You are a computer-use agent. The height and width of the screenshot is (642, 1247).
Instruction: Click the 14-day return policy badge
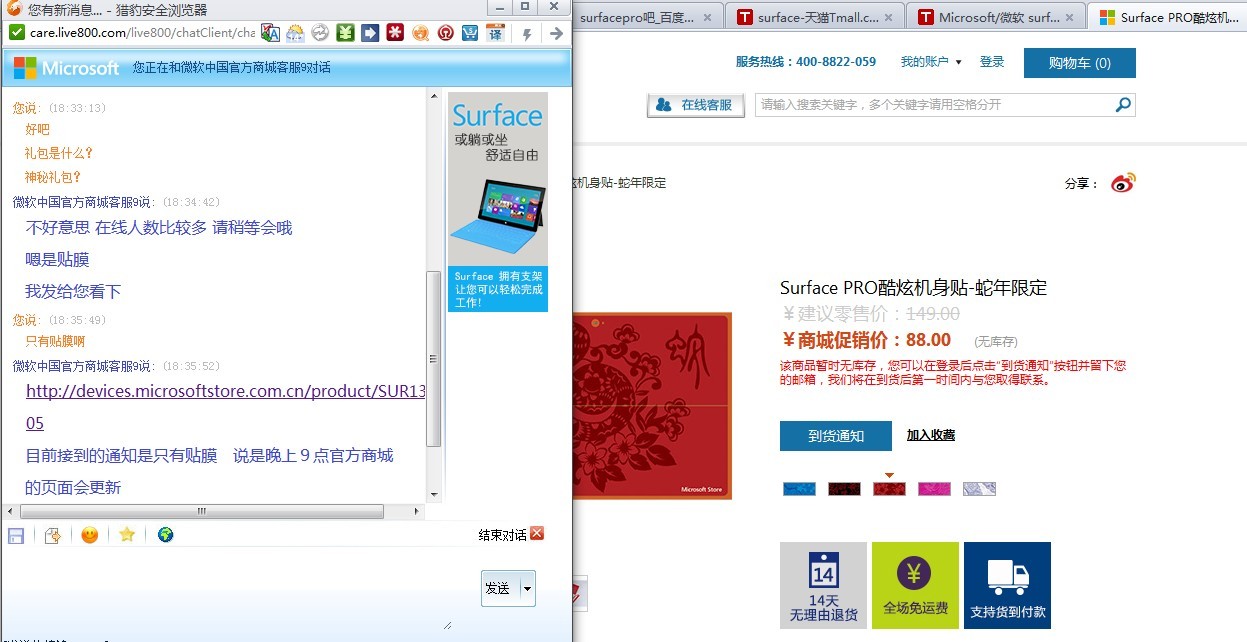coord(823,585)
